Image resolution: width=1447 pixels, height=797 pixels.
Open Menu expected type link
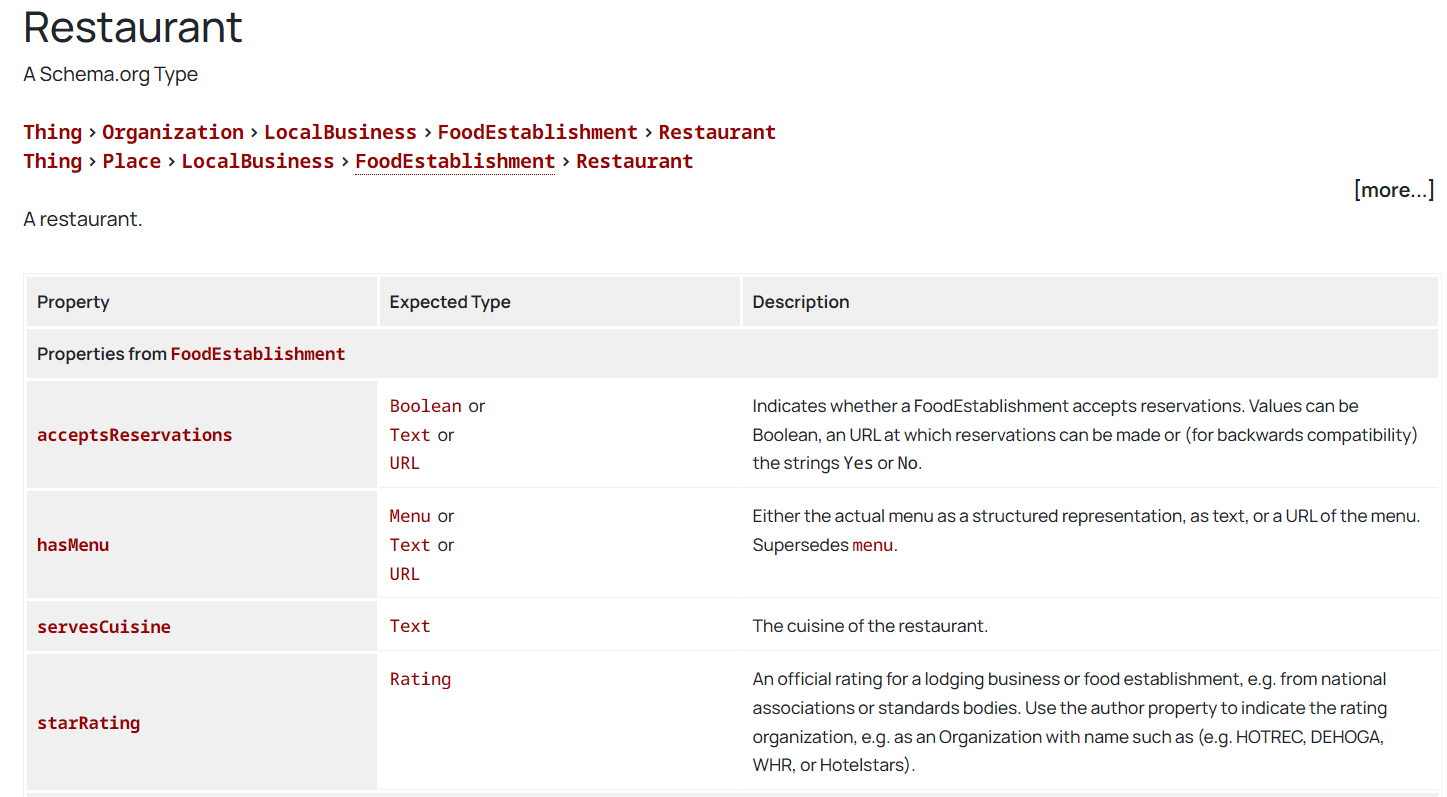coord(410,516)
